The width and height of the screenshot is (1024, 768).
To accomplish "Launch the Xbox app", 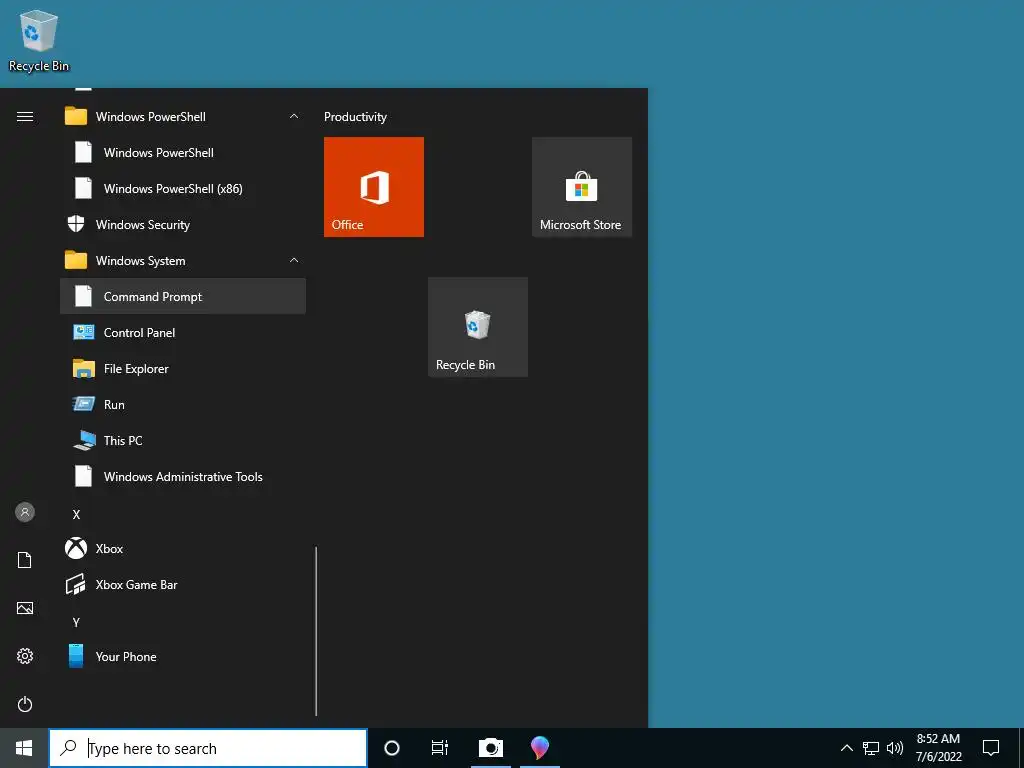I will coord(183,549).
